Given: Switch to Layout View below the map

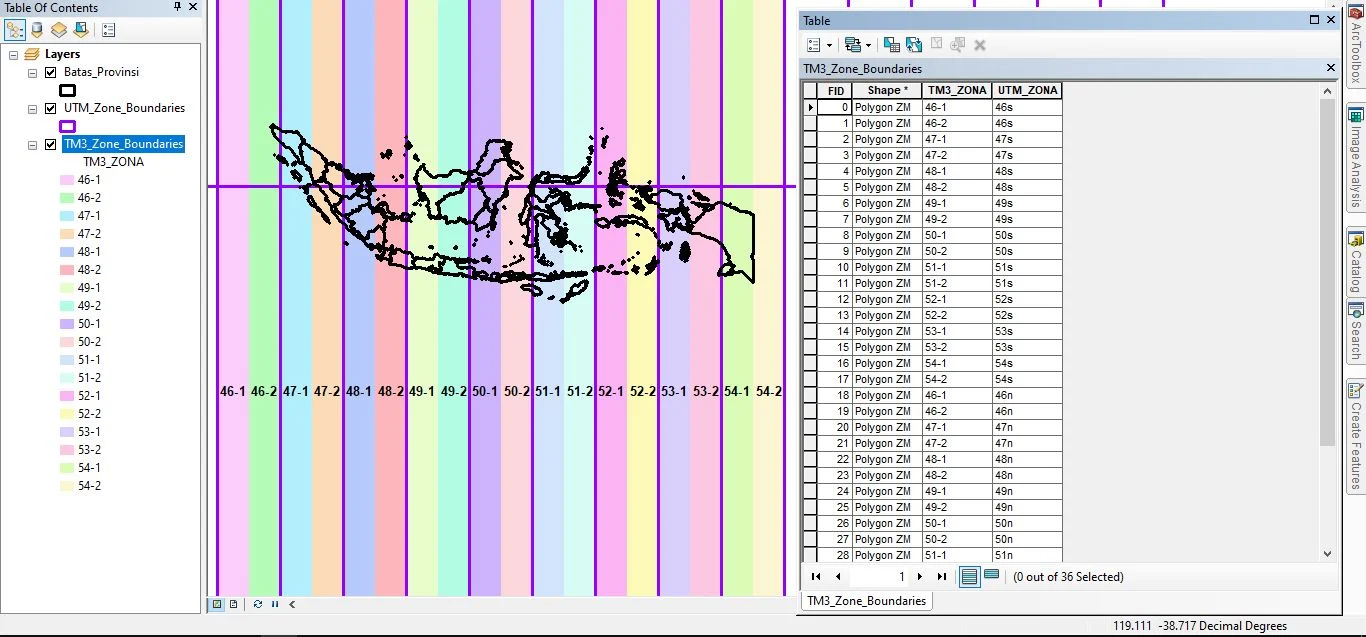Looking at the screenshot, I should 232,603.
